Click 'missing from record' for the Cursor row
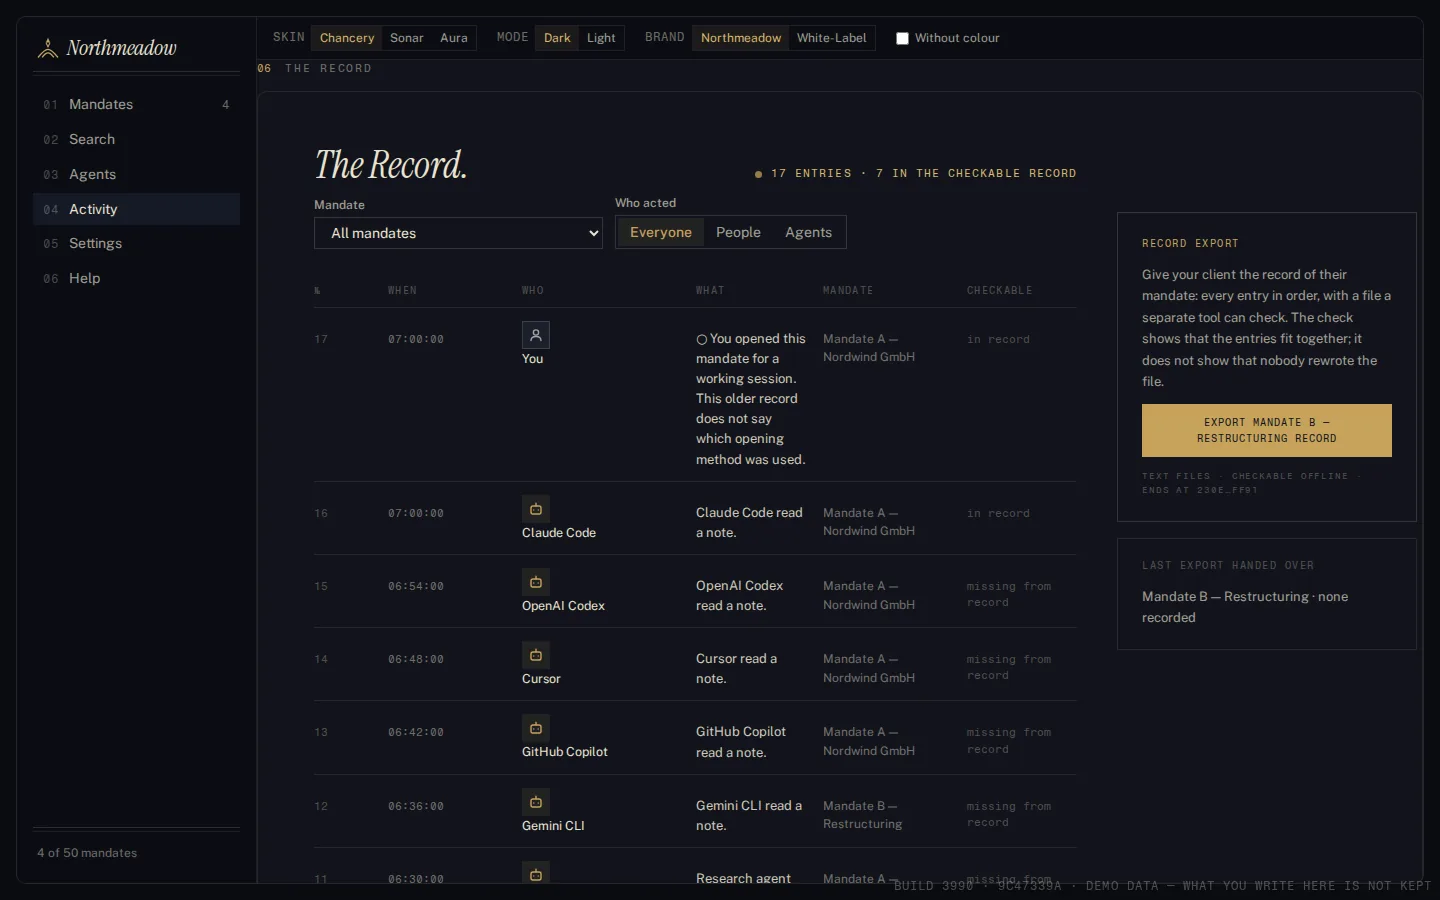Image resolution: width=1440 pixels, height=900 pixels. tap(1009, 667)
